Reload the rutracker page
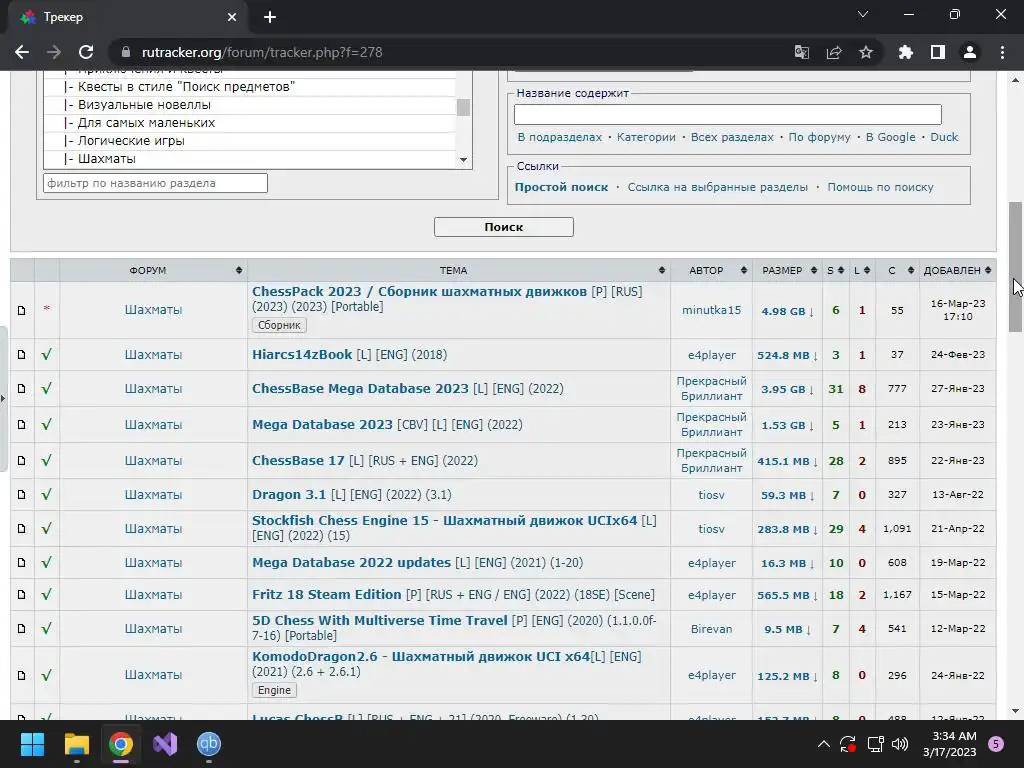 pos(86,52)
